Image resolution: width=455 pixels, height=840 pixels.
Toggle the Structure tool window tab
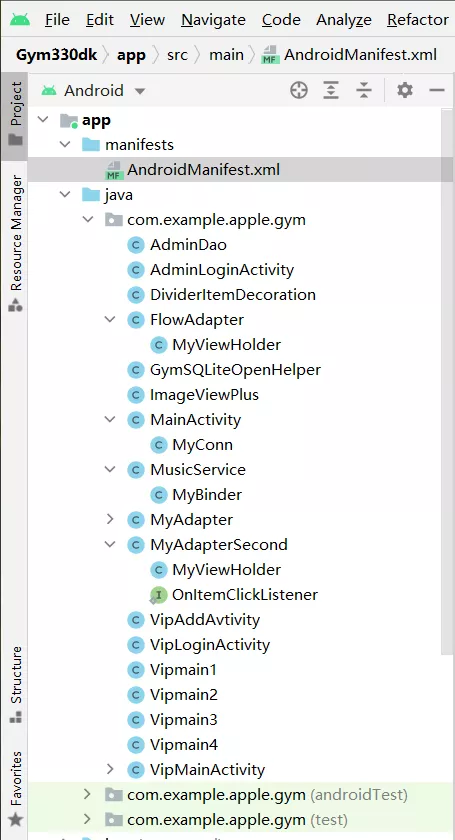(16, 685)
